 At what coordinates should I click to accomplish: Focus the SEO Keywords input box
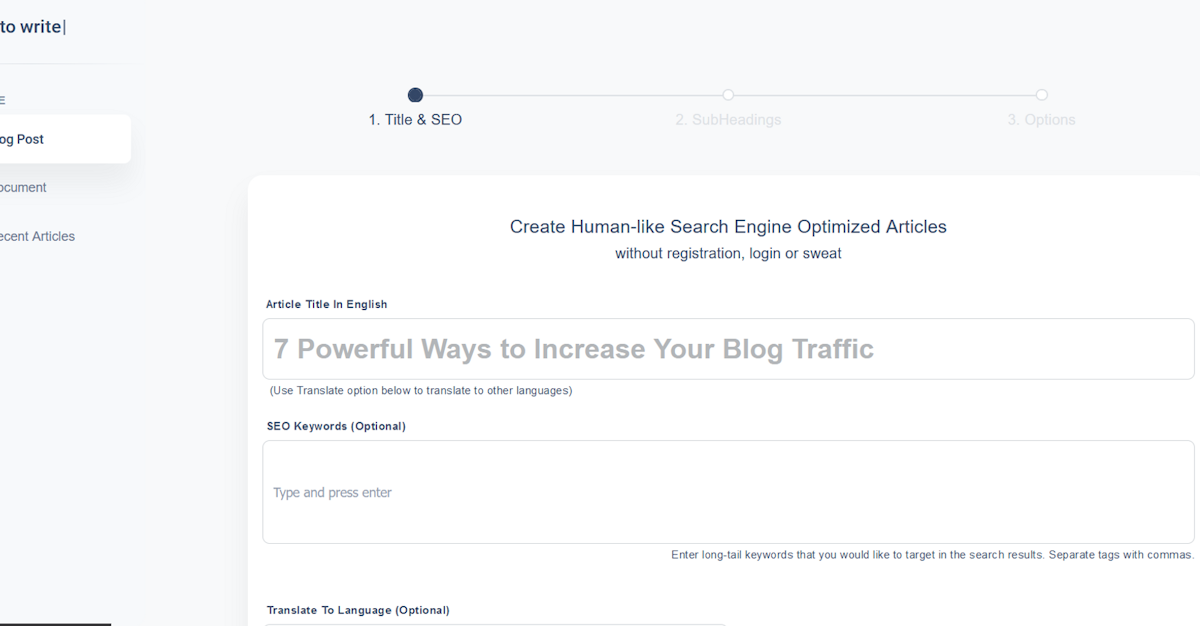(x=728, y=492)
